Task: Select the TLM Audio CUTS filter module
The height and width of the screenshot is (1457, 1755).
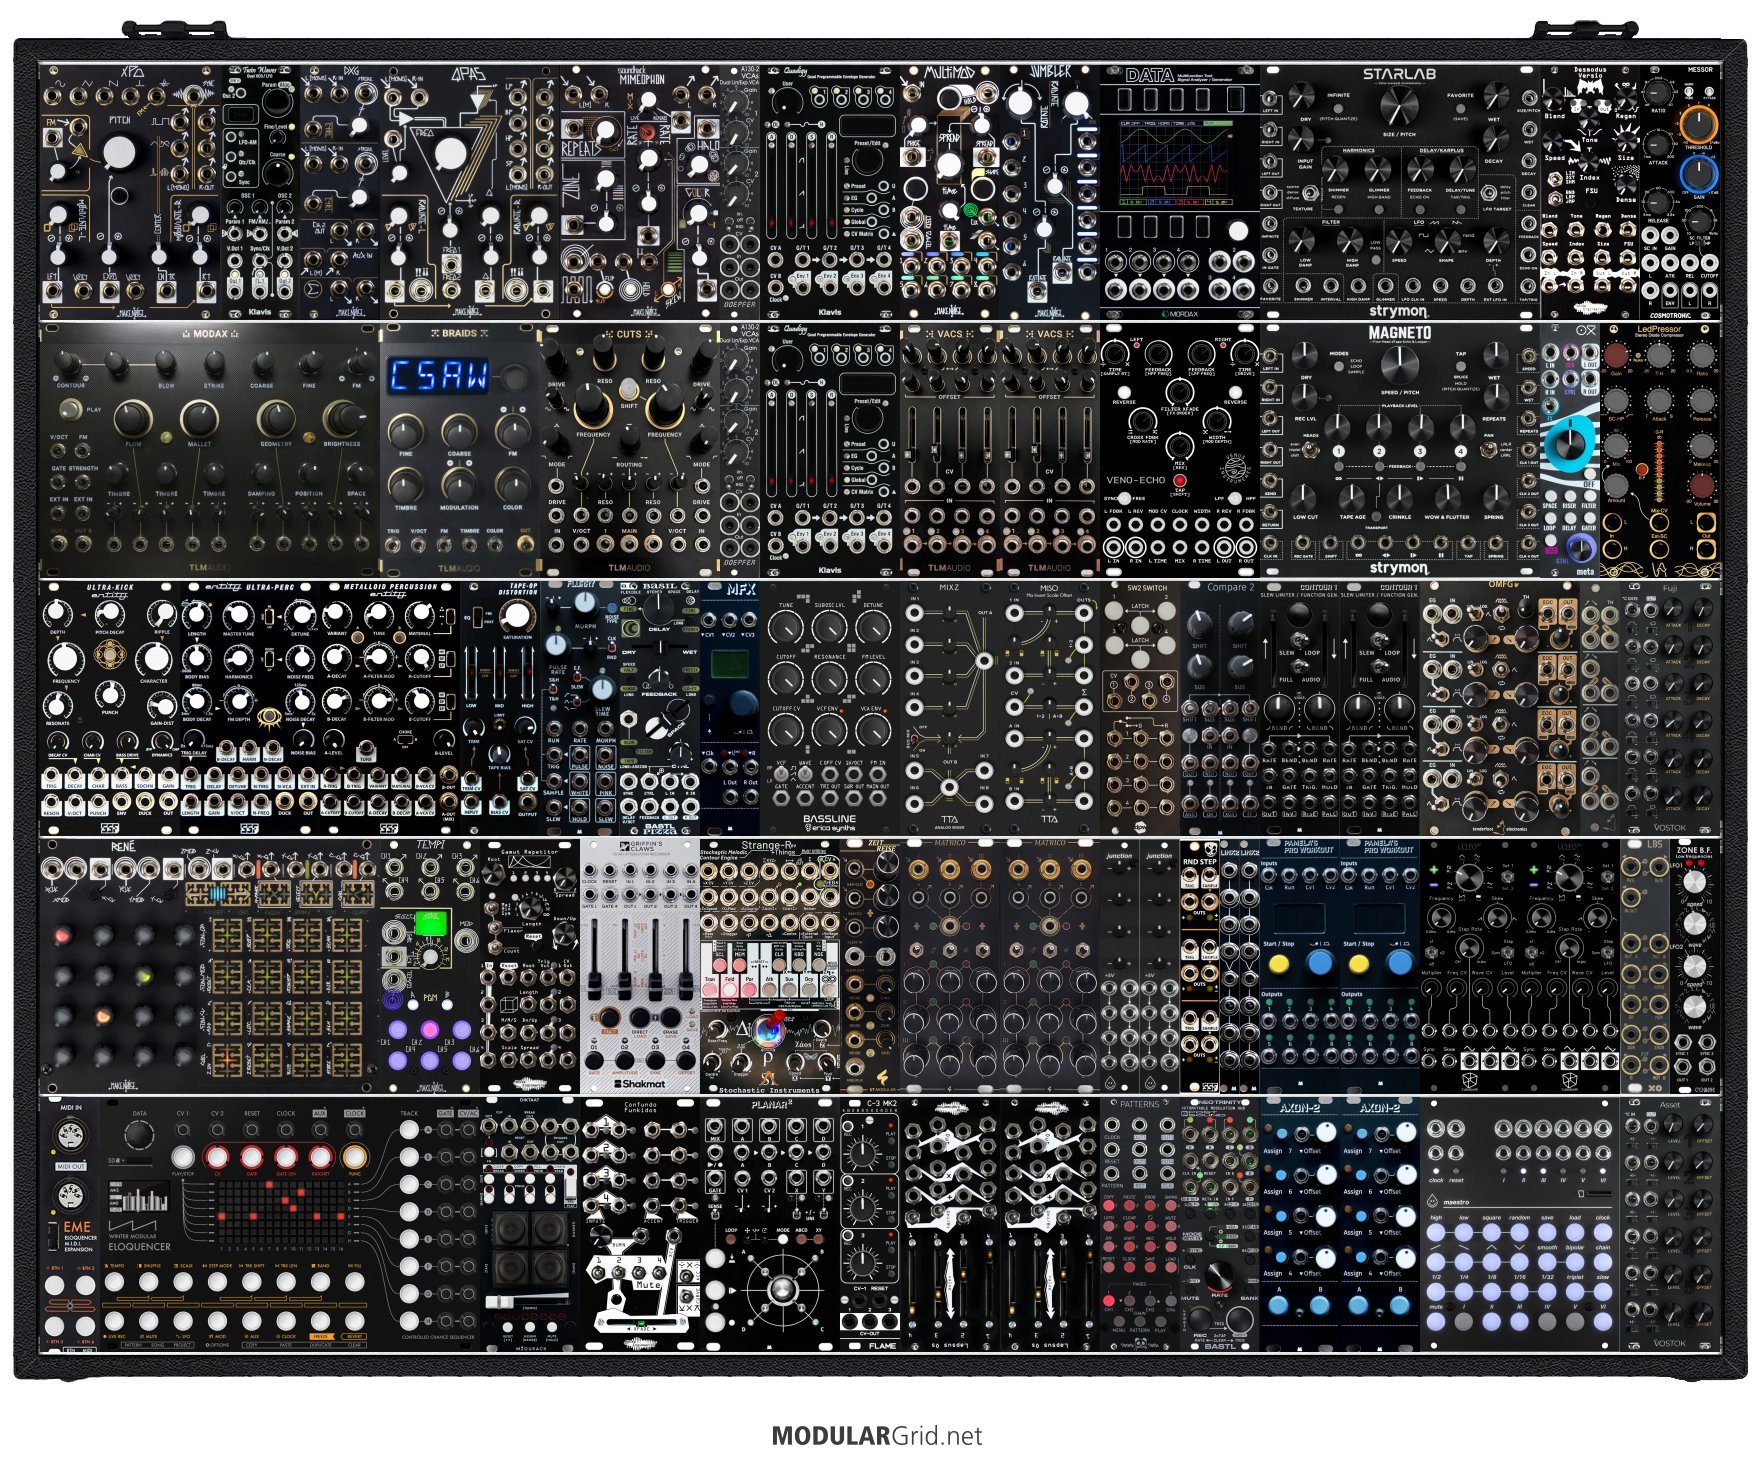Action: tap(630, 450)
